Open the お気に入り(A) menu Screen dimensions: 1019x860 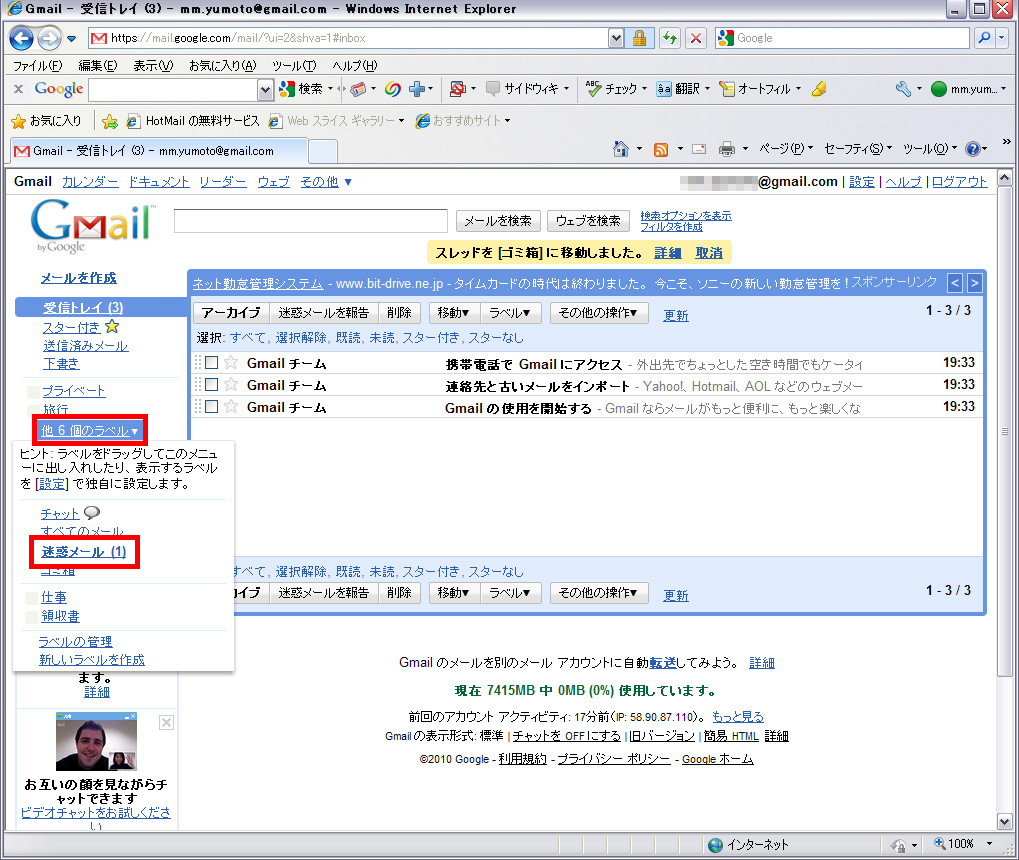tap(222, 66)
